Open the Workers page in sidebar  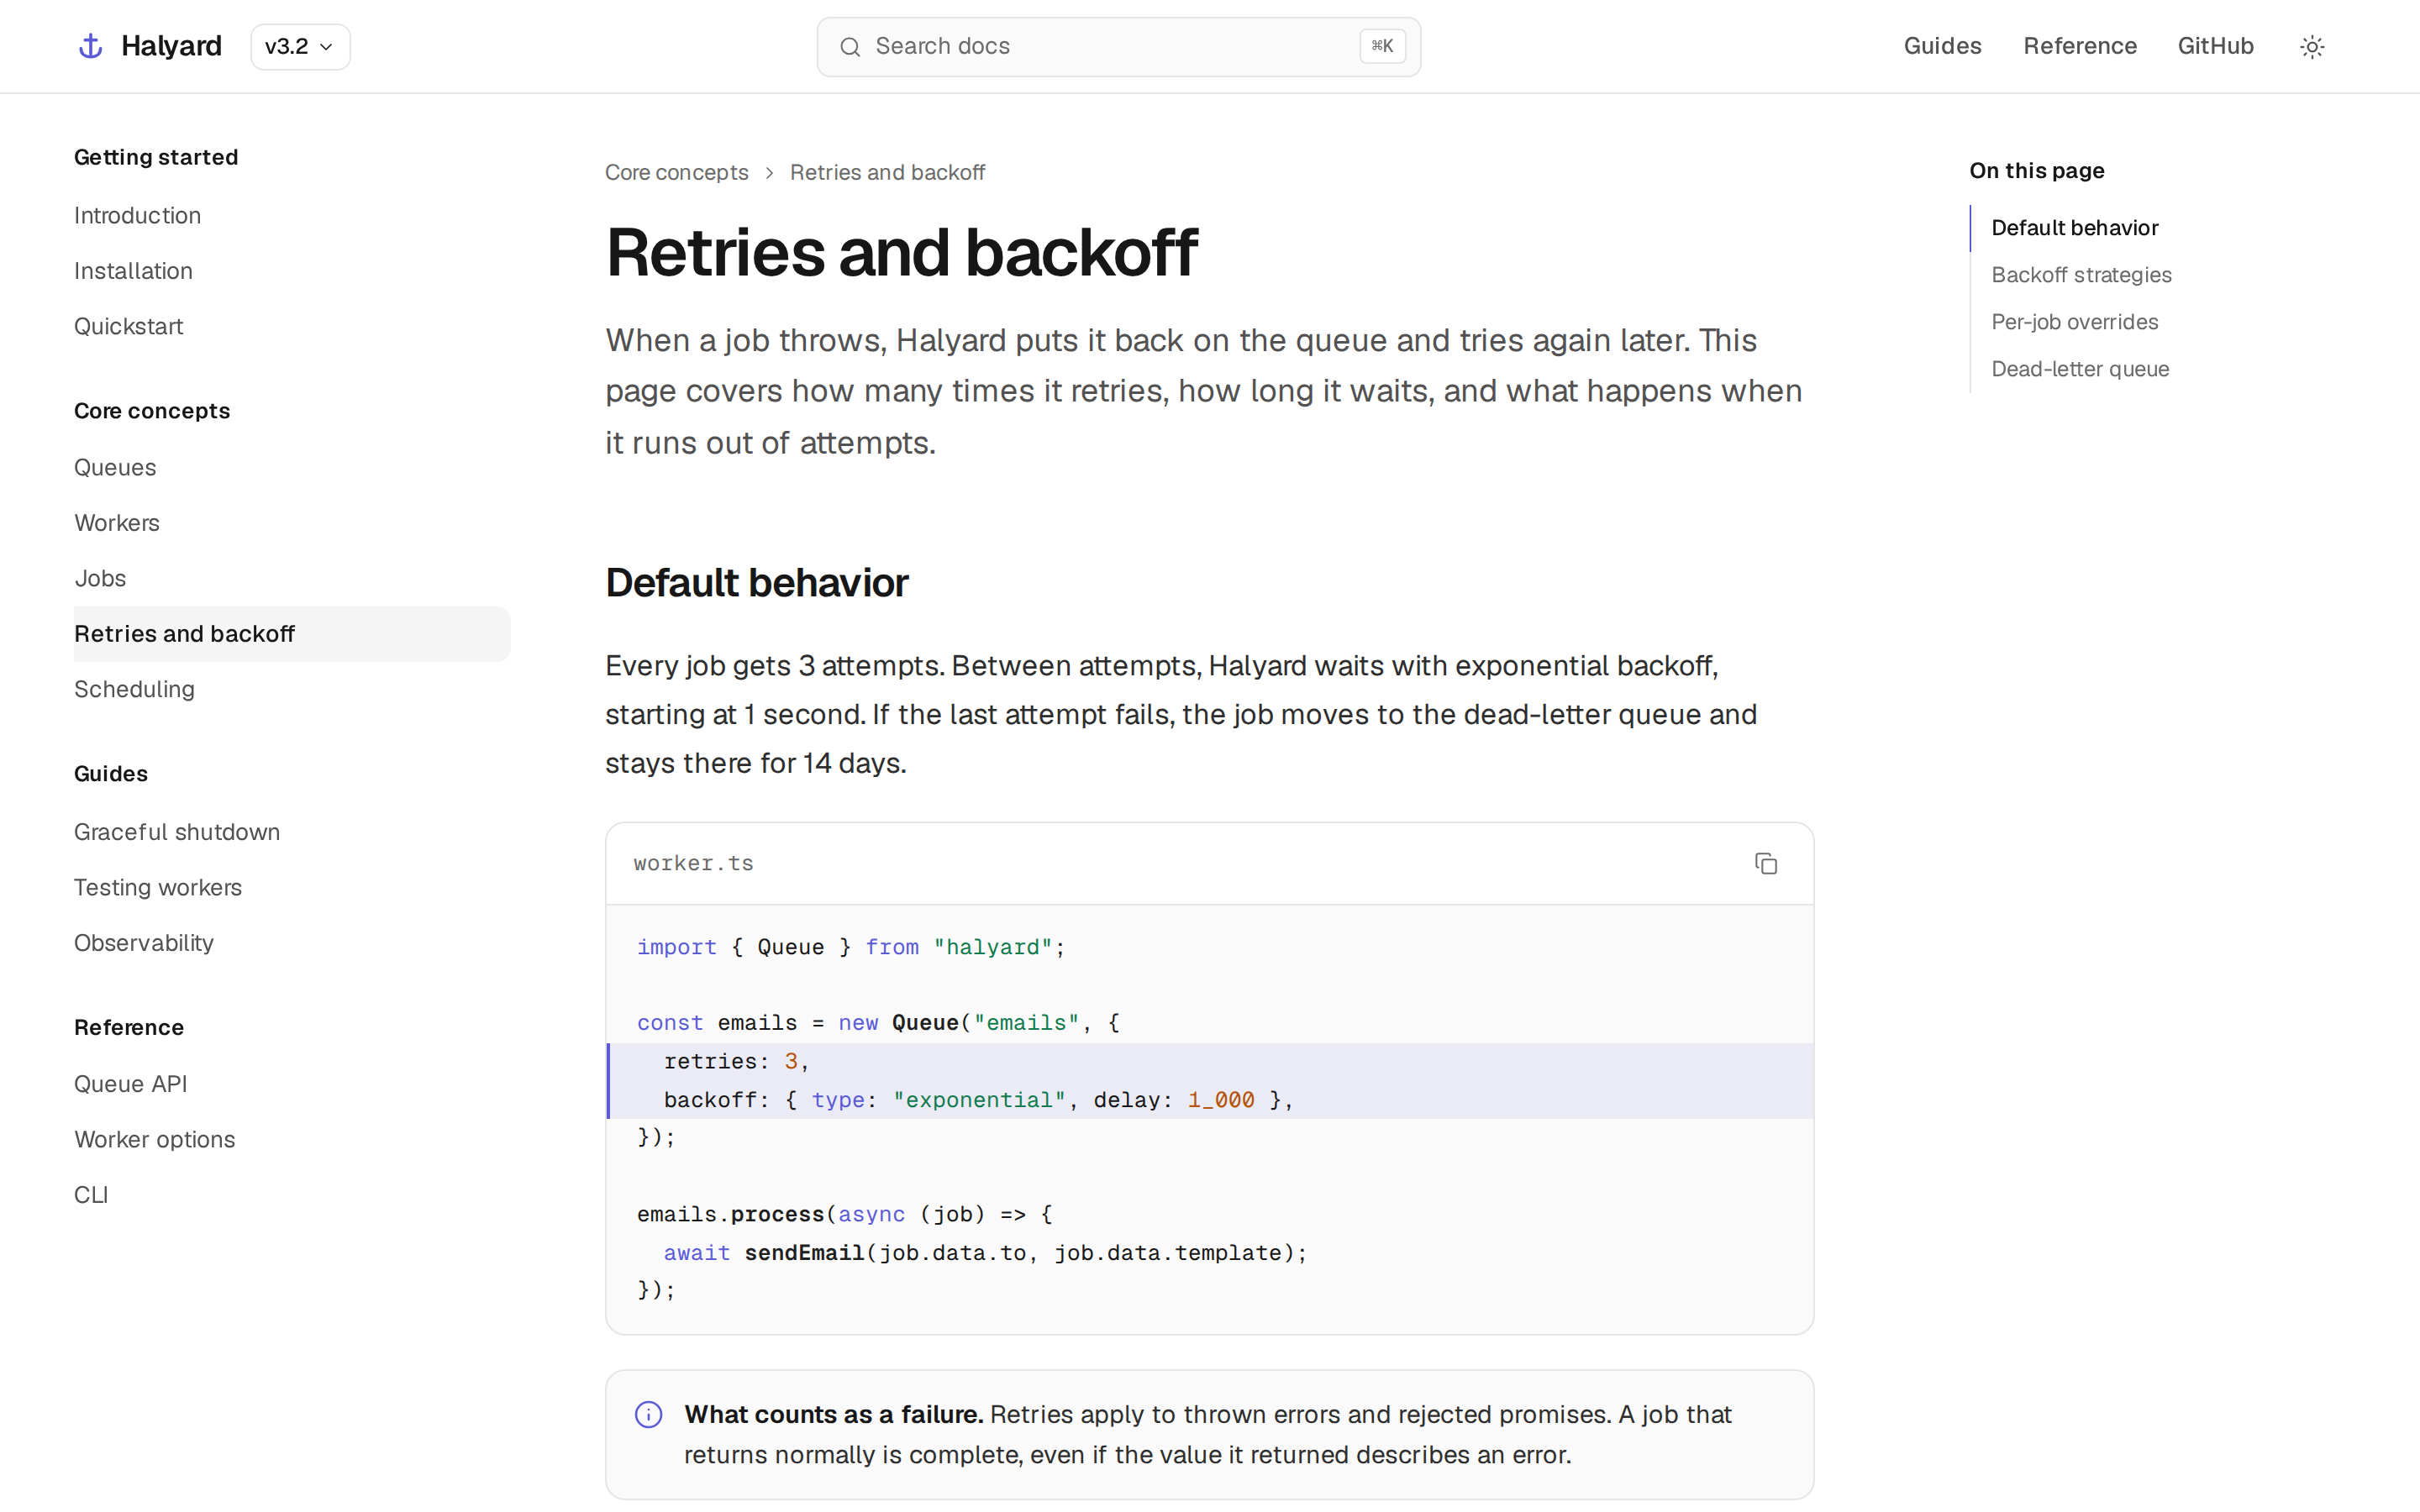pyautogui.click(x=116, y=523)
